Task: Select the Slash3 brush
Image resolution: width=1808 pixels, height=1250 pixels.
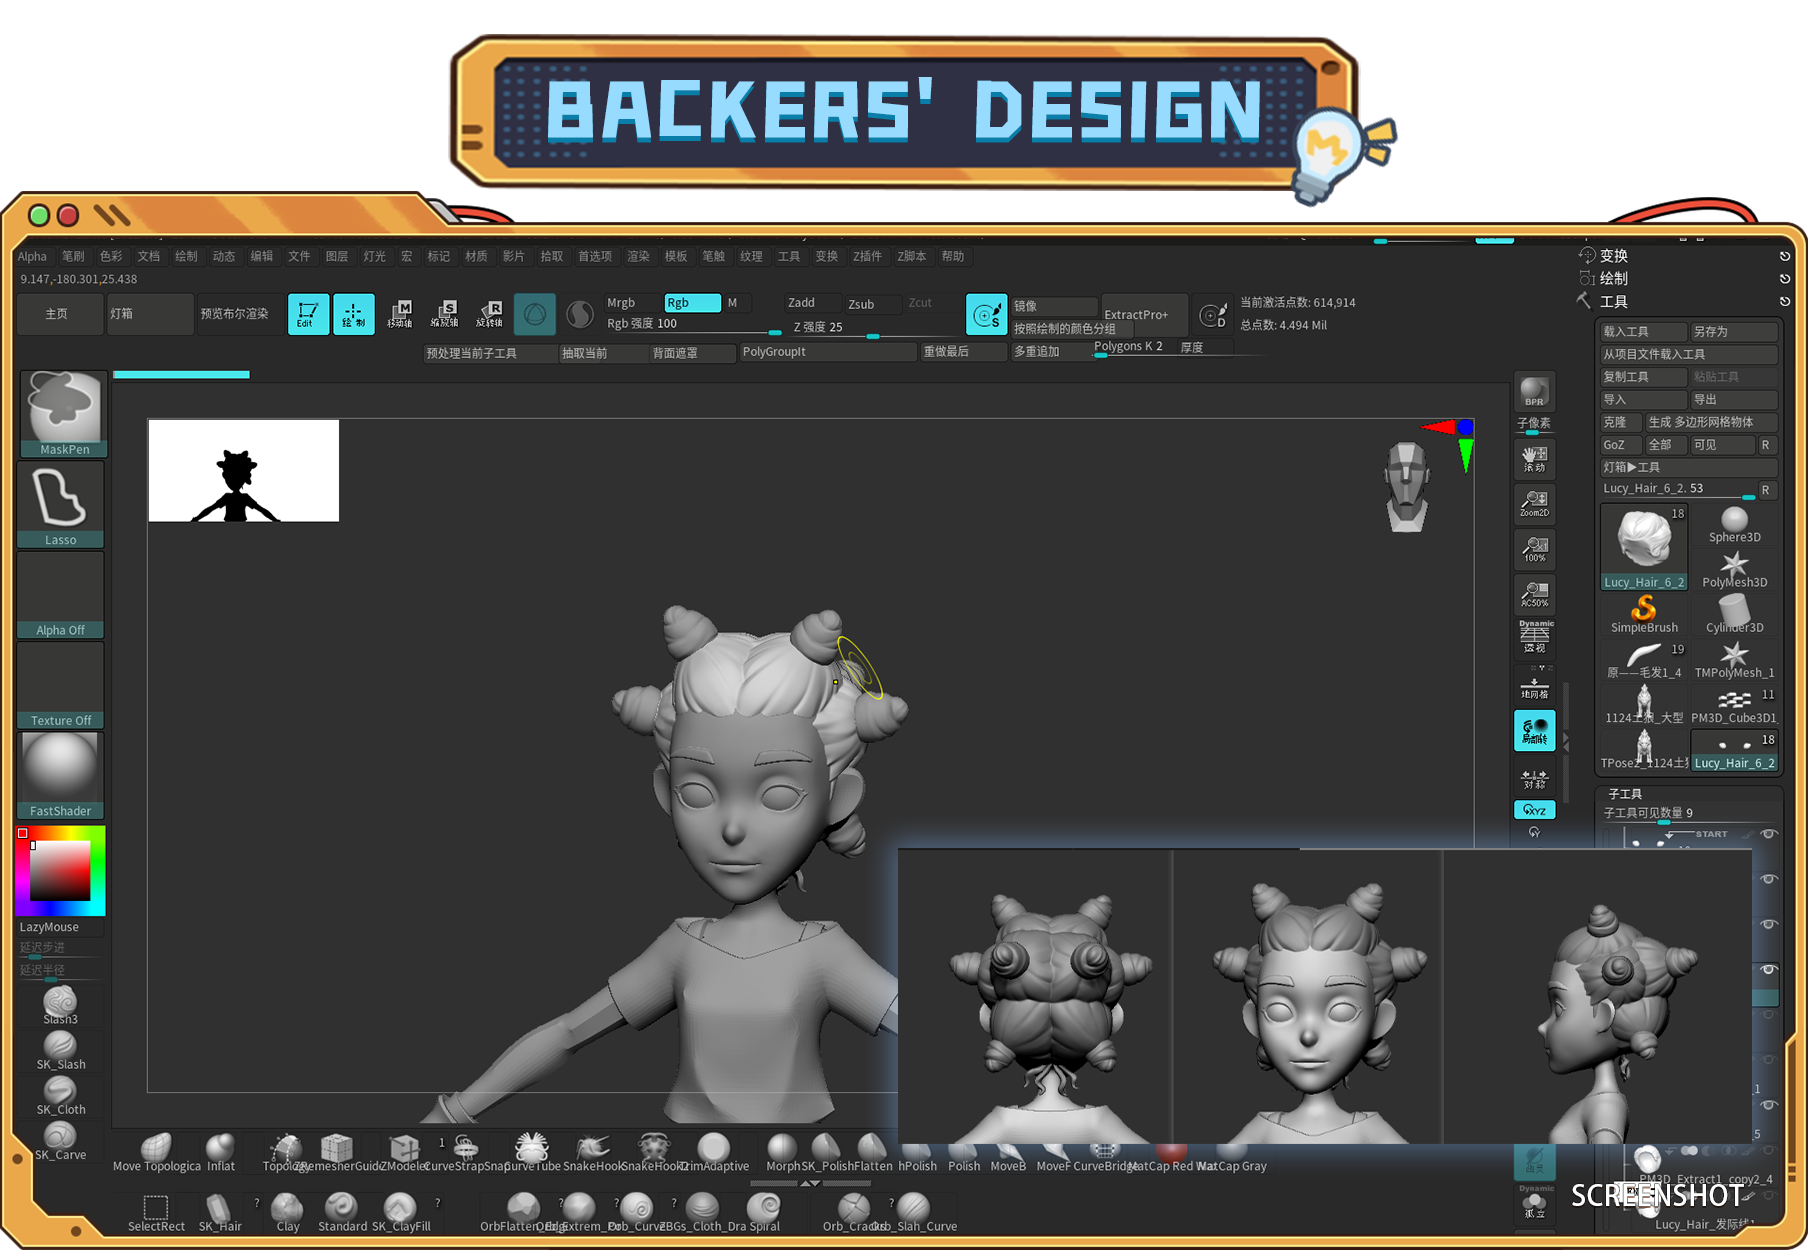Action: click(60, 1005)
